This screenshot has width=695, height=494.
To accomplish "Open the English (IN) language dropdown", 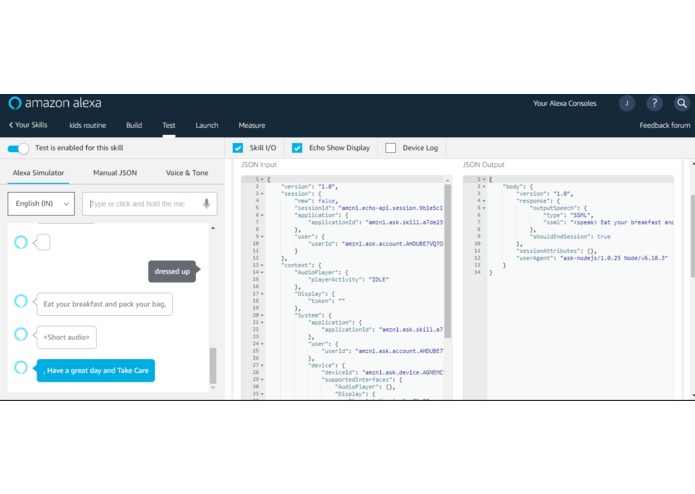I will click(41, 204).
